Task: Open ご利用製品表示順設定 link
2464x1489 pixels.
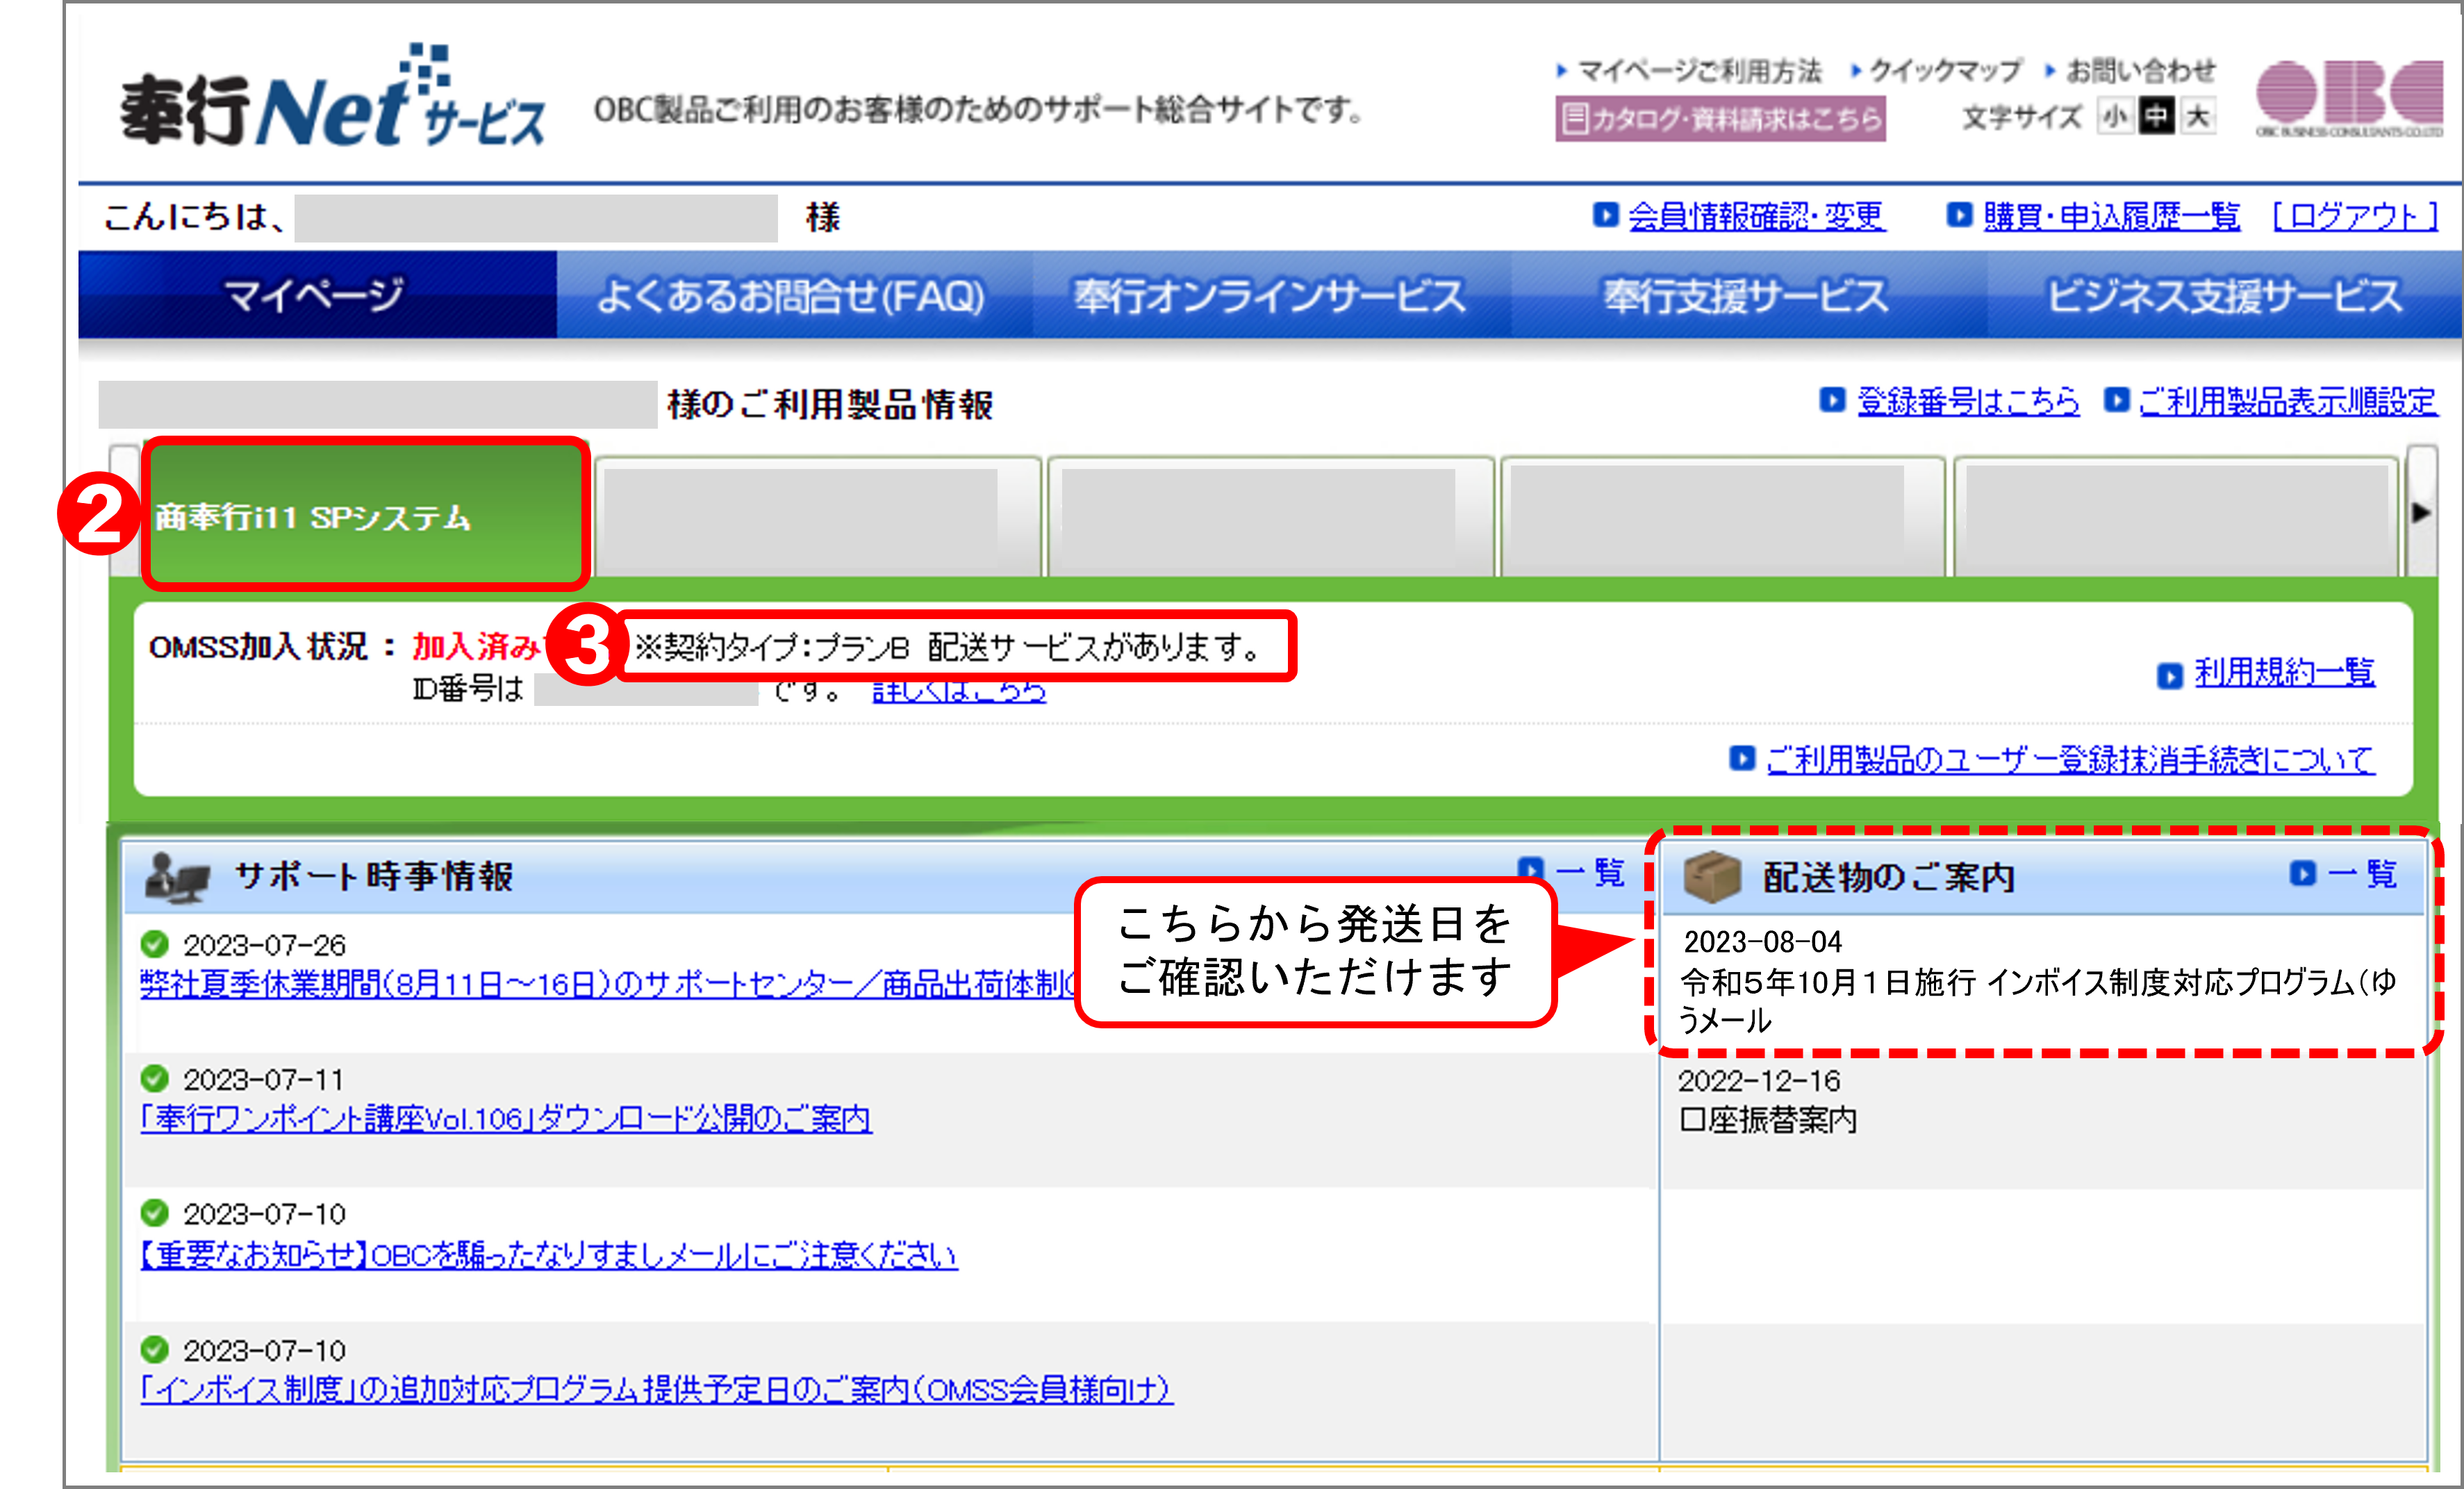Action: [2288, 401]
